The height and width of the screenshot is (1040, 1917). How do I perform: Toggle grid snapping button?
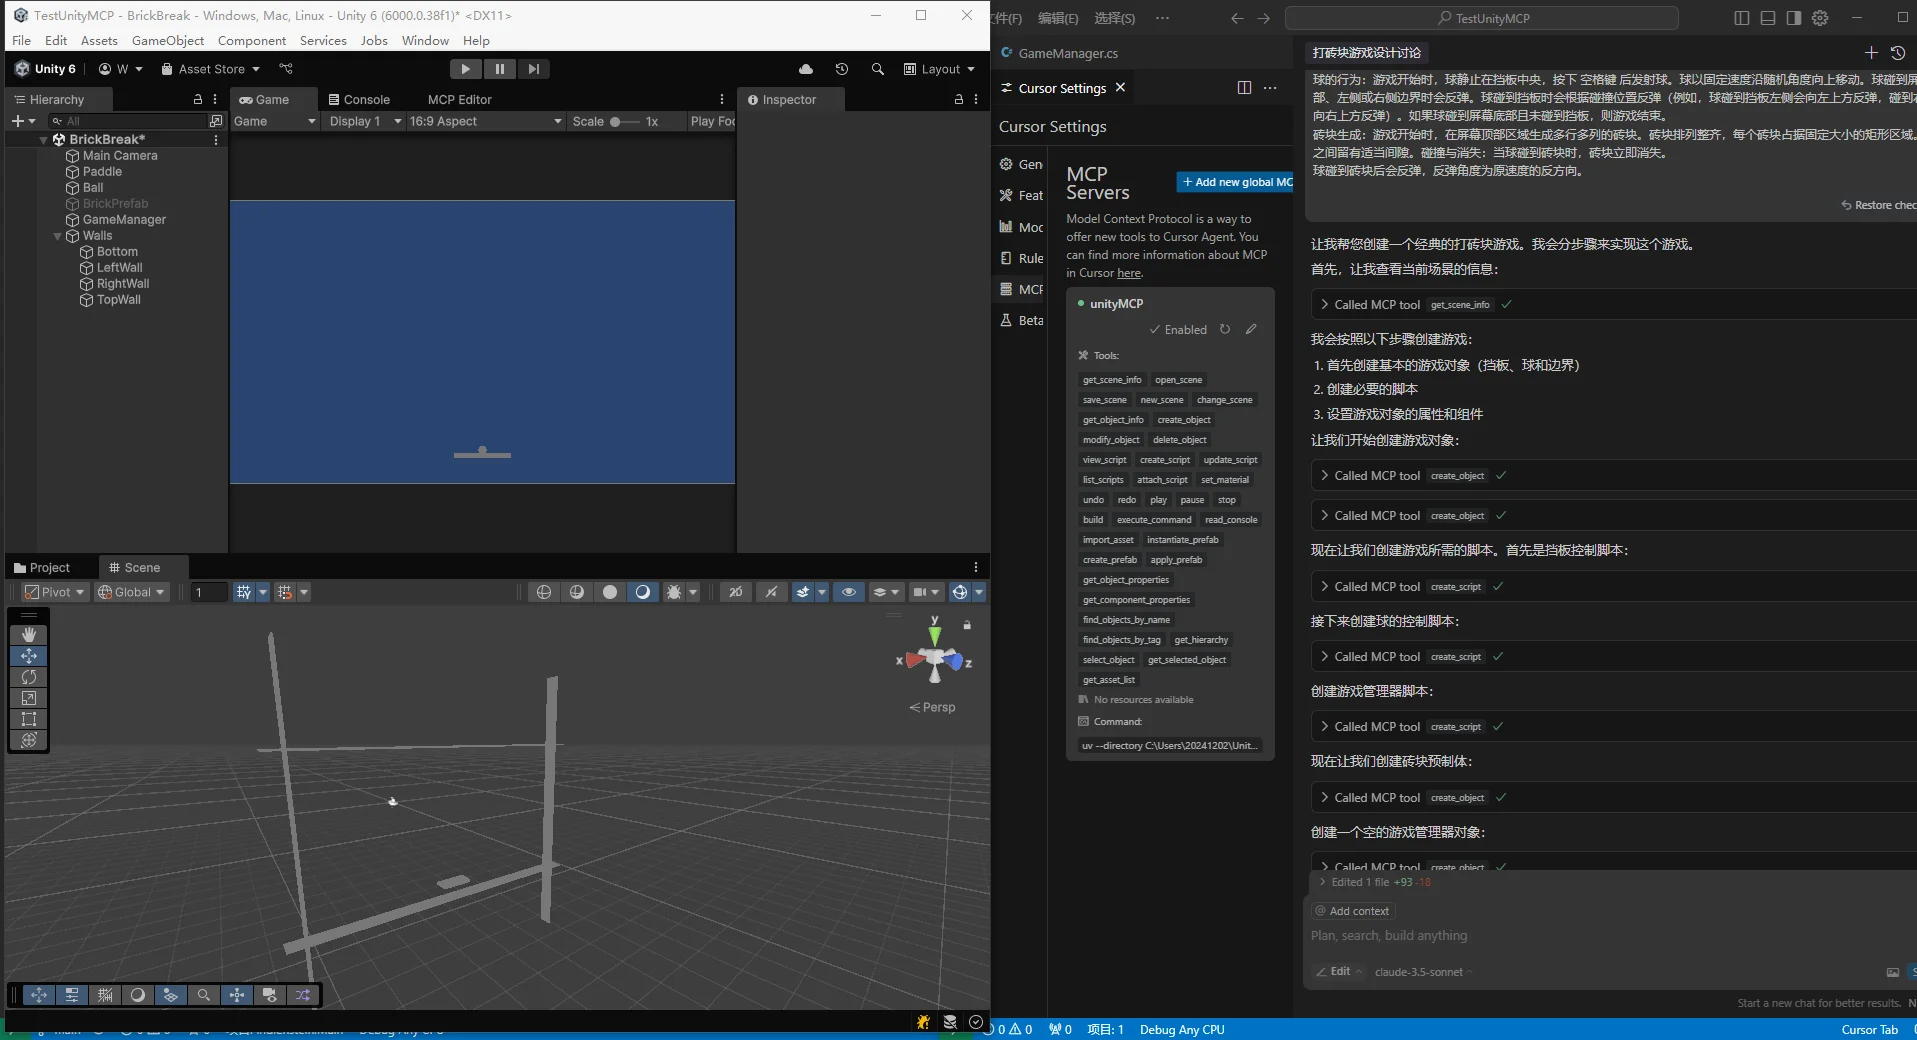pyautogui.click(x=285, y=592)
